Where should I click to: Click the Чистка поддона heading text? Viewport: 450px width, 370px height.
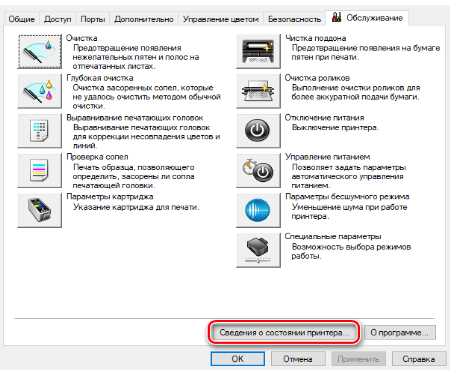[316, 38]
